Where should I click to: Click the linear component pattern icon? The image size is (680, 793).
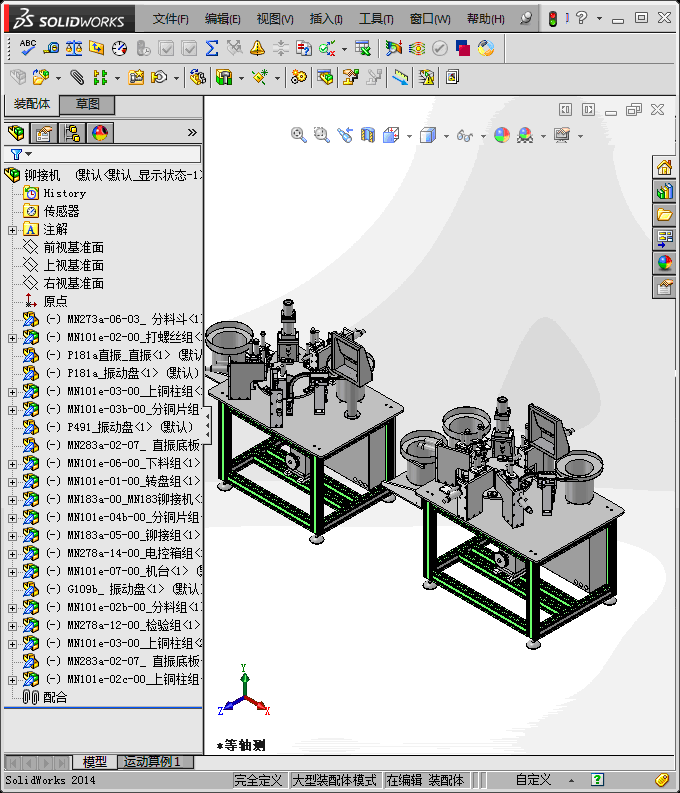(x=100, y=77)
